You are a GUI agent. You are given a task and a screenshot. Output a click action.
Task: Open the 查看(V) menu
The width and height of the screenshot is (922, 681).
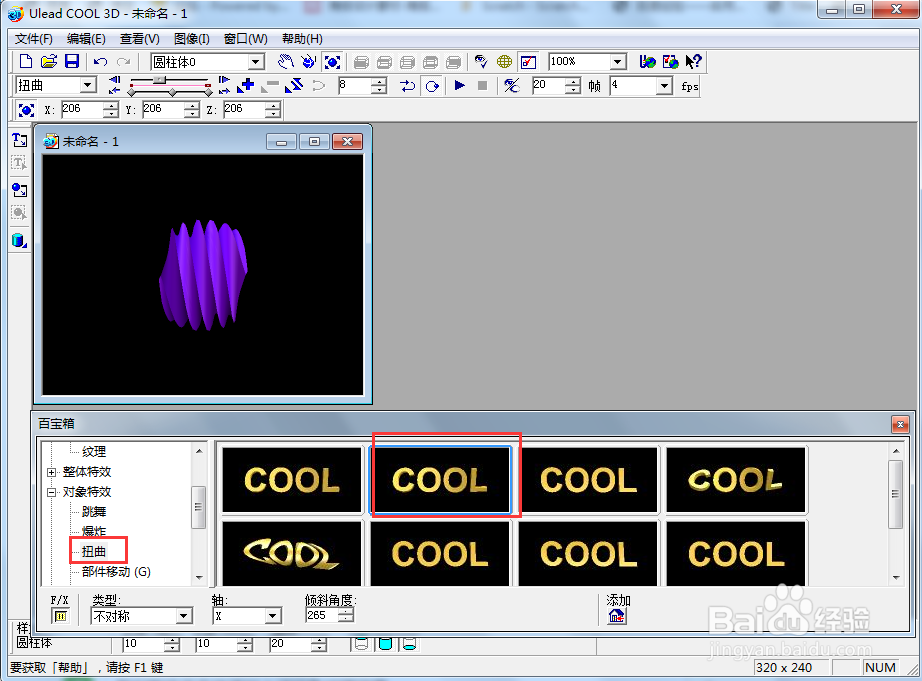[139, 39]
